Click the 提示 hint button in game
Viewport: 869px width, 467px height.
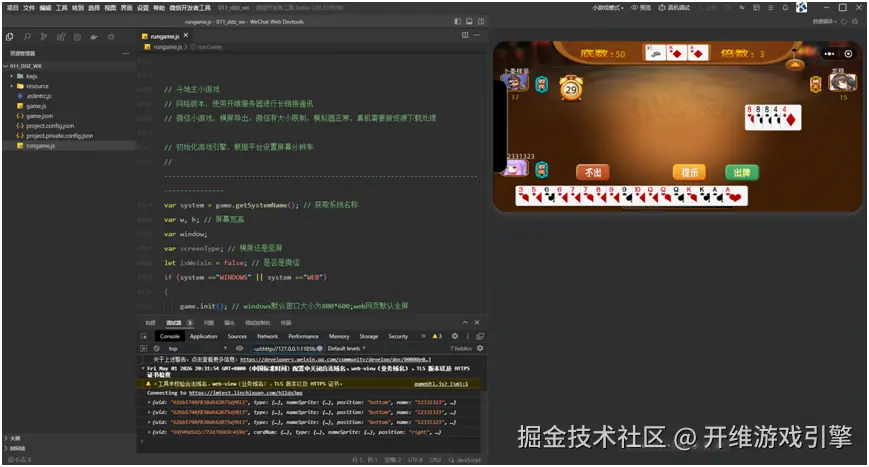click(x=689, y=172)
